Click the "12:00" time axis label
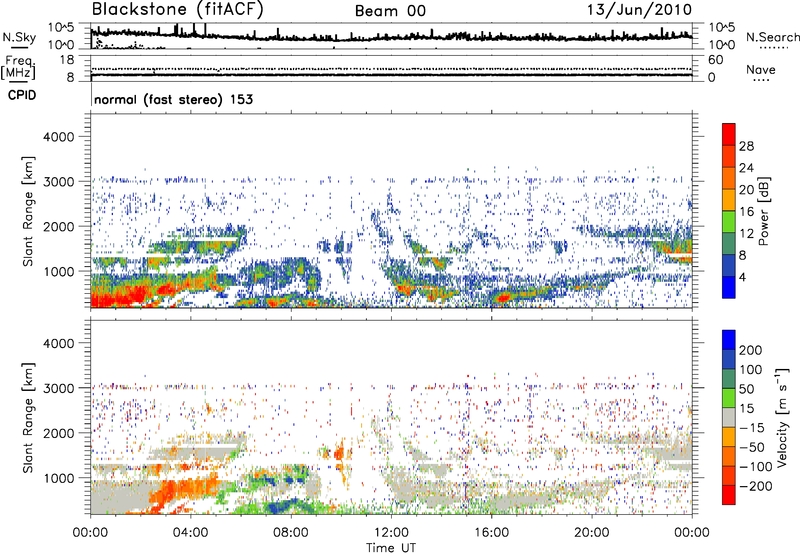The height and width of the screenshot is (554, 800). [x=391, y=533]
